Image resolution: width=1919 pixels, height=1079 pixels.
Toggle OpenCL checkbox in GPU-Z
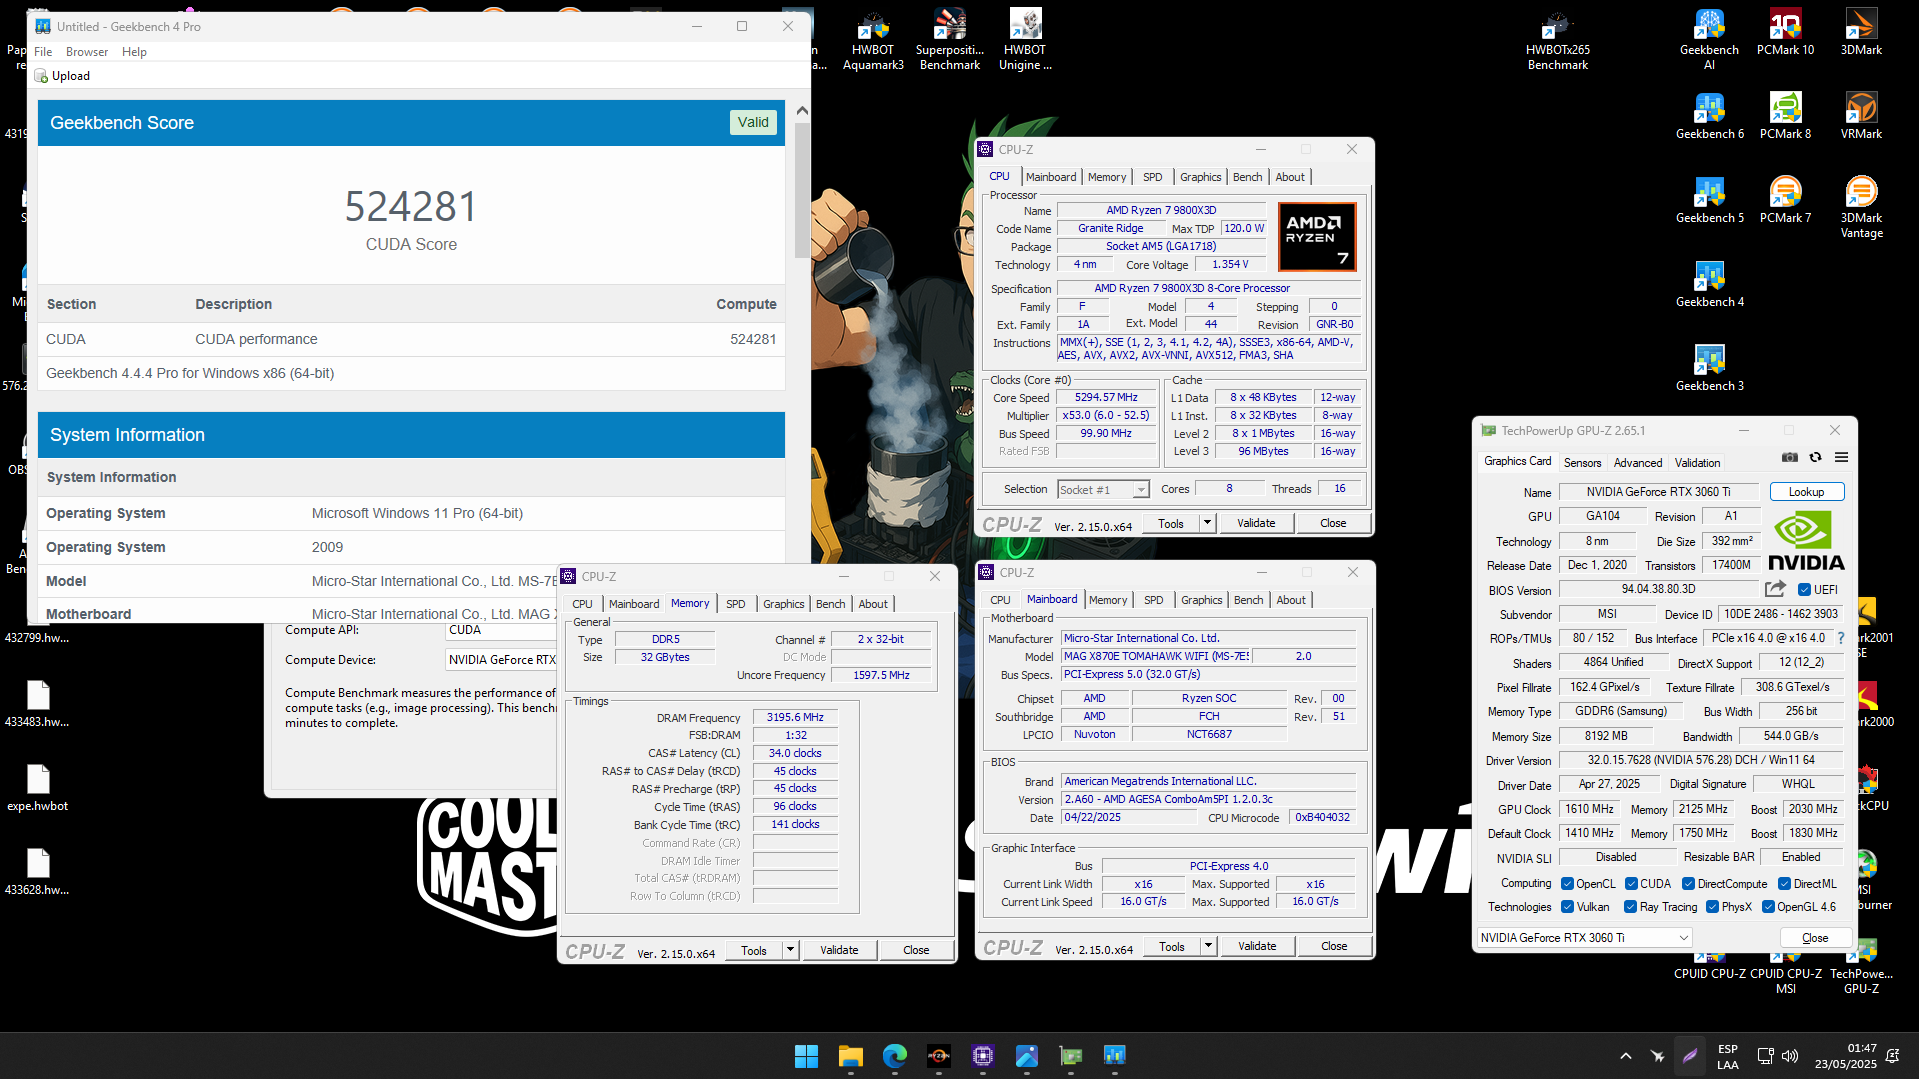[x=1567, y=884]
